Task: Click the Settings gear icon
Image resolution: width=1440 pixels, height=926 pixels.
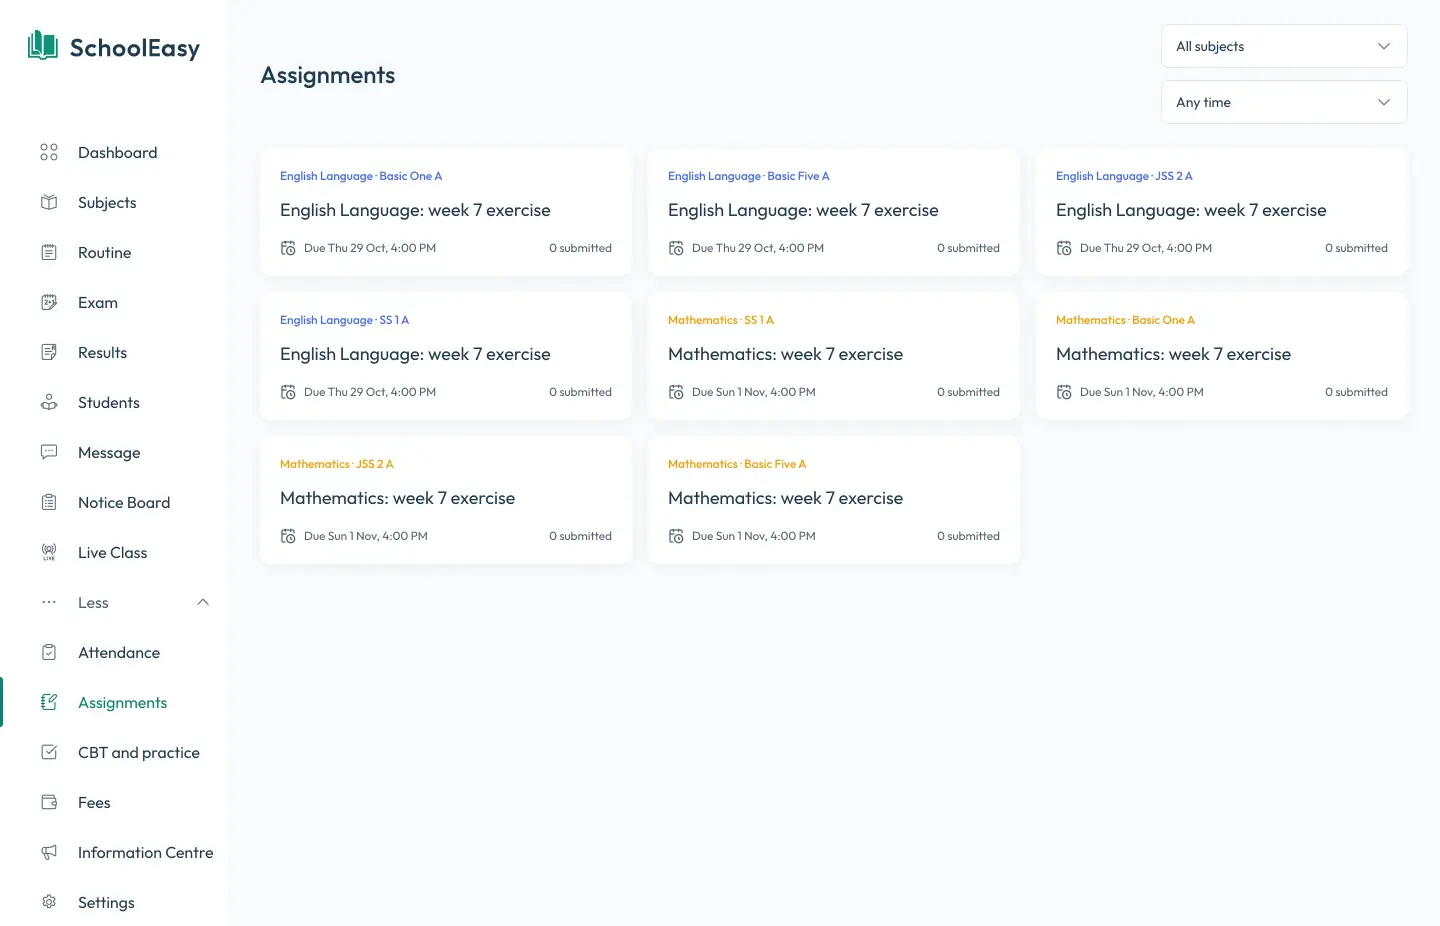Action: (x=49, y=902)
